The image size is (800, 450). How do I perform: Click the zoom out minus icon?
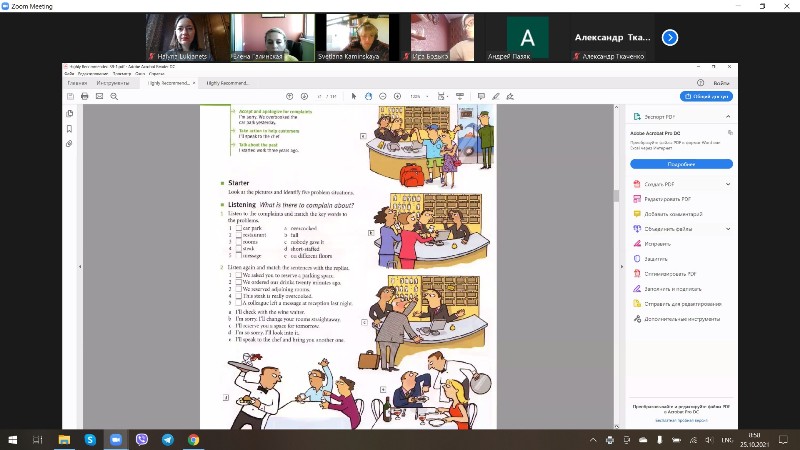[x=383, y=96]
